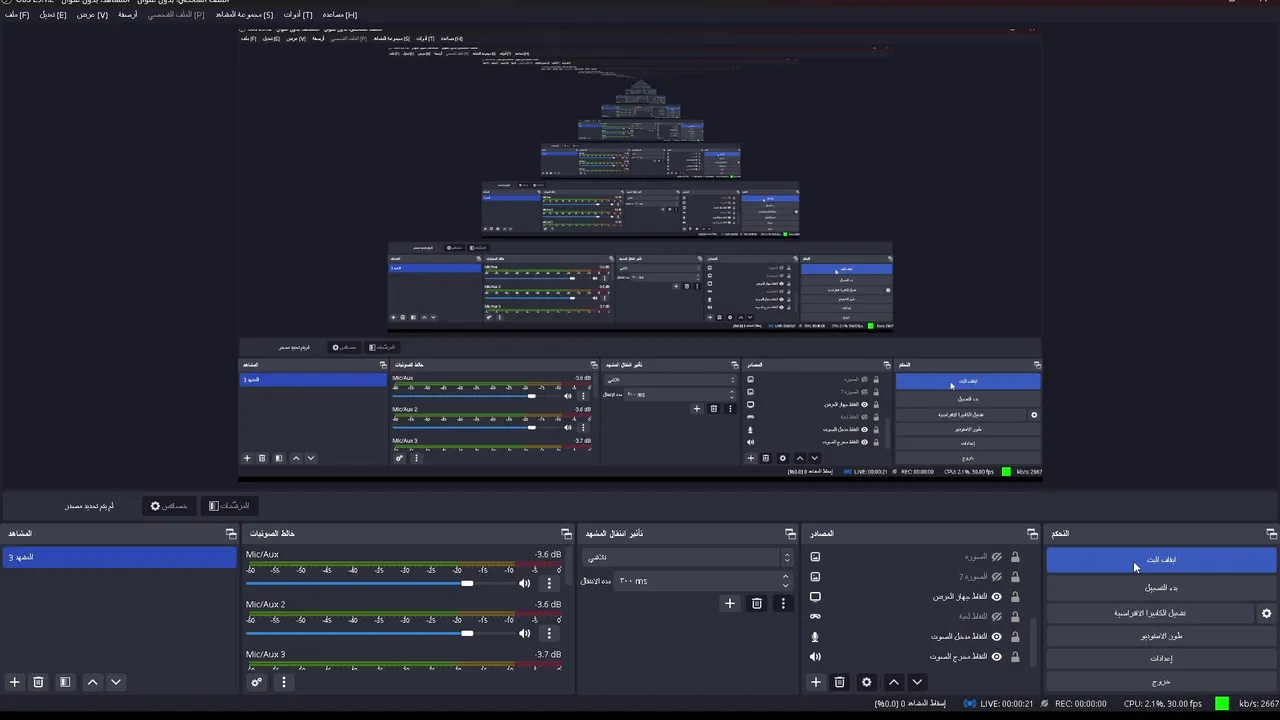Open settings (إعدادات) button
Image resolution: width=1280 pixels, height=720 pixels.
click(1161, 659)
